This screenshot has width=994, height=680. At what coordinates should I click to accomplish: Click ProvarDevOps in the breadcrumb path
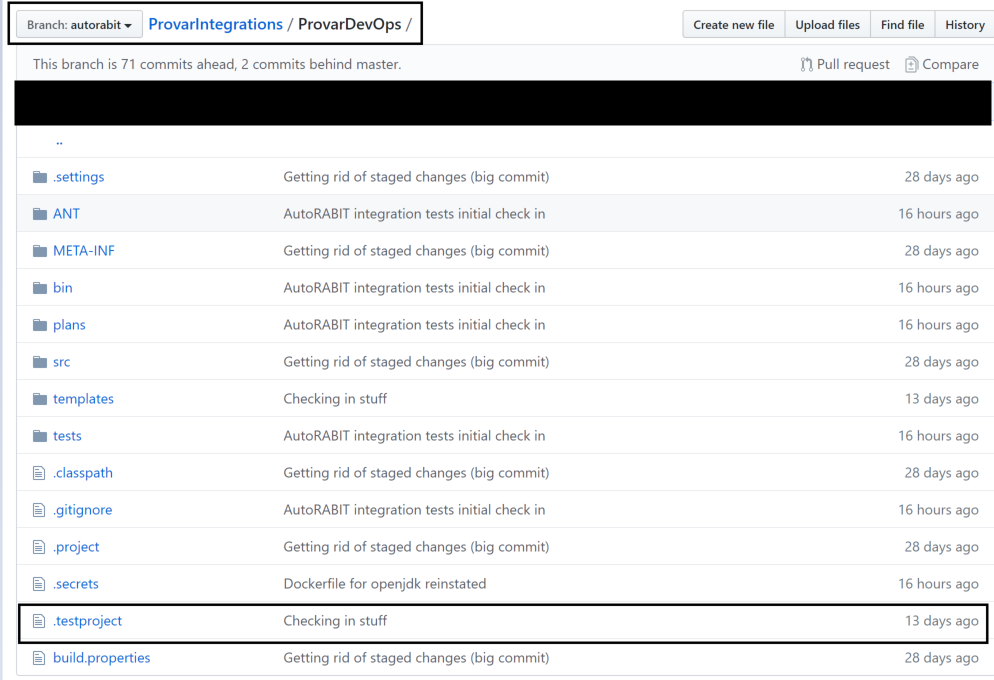point(349,24)
